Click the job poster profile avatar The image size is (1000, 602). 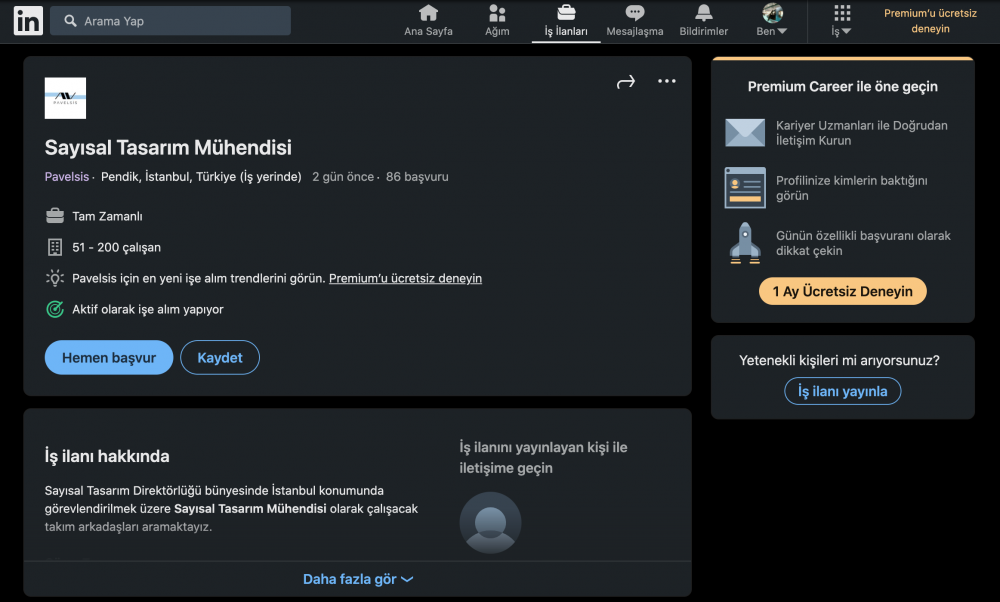pos(490,522)
